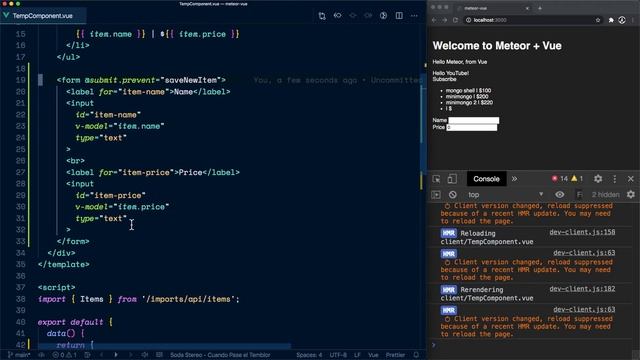Go forward in the browser
Image resolution: width=640 pixels, height=360 pixels.
click(444, 20)
